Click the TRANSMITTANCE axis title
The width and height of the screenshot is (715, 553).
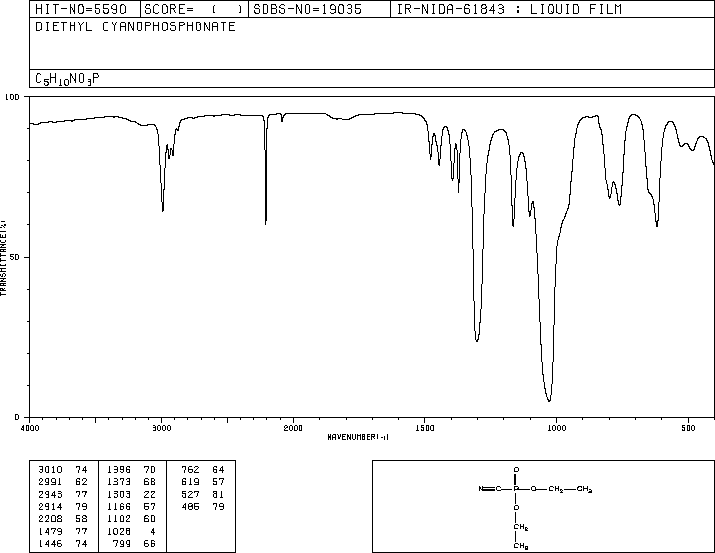tap(3, 258)
